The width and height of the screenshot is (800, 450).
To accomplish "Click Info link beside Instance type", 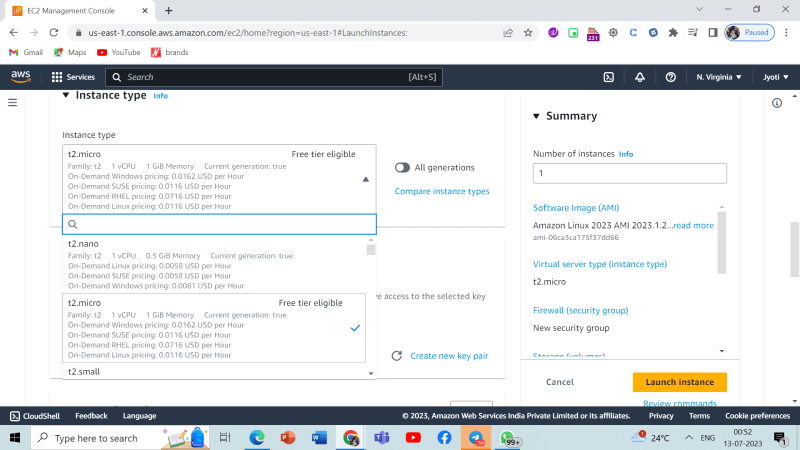I will pyautogui.click(x=160, y=96).
